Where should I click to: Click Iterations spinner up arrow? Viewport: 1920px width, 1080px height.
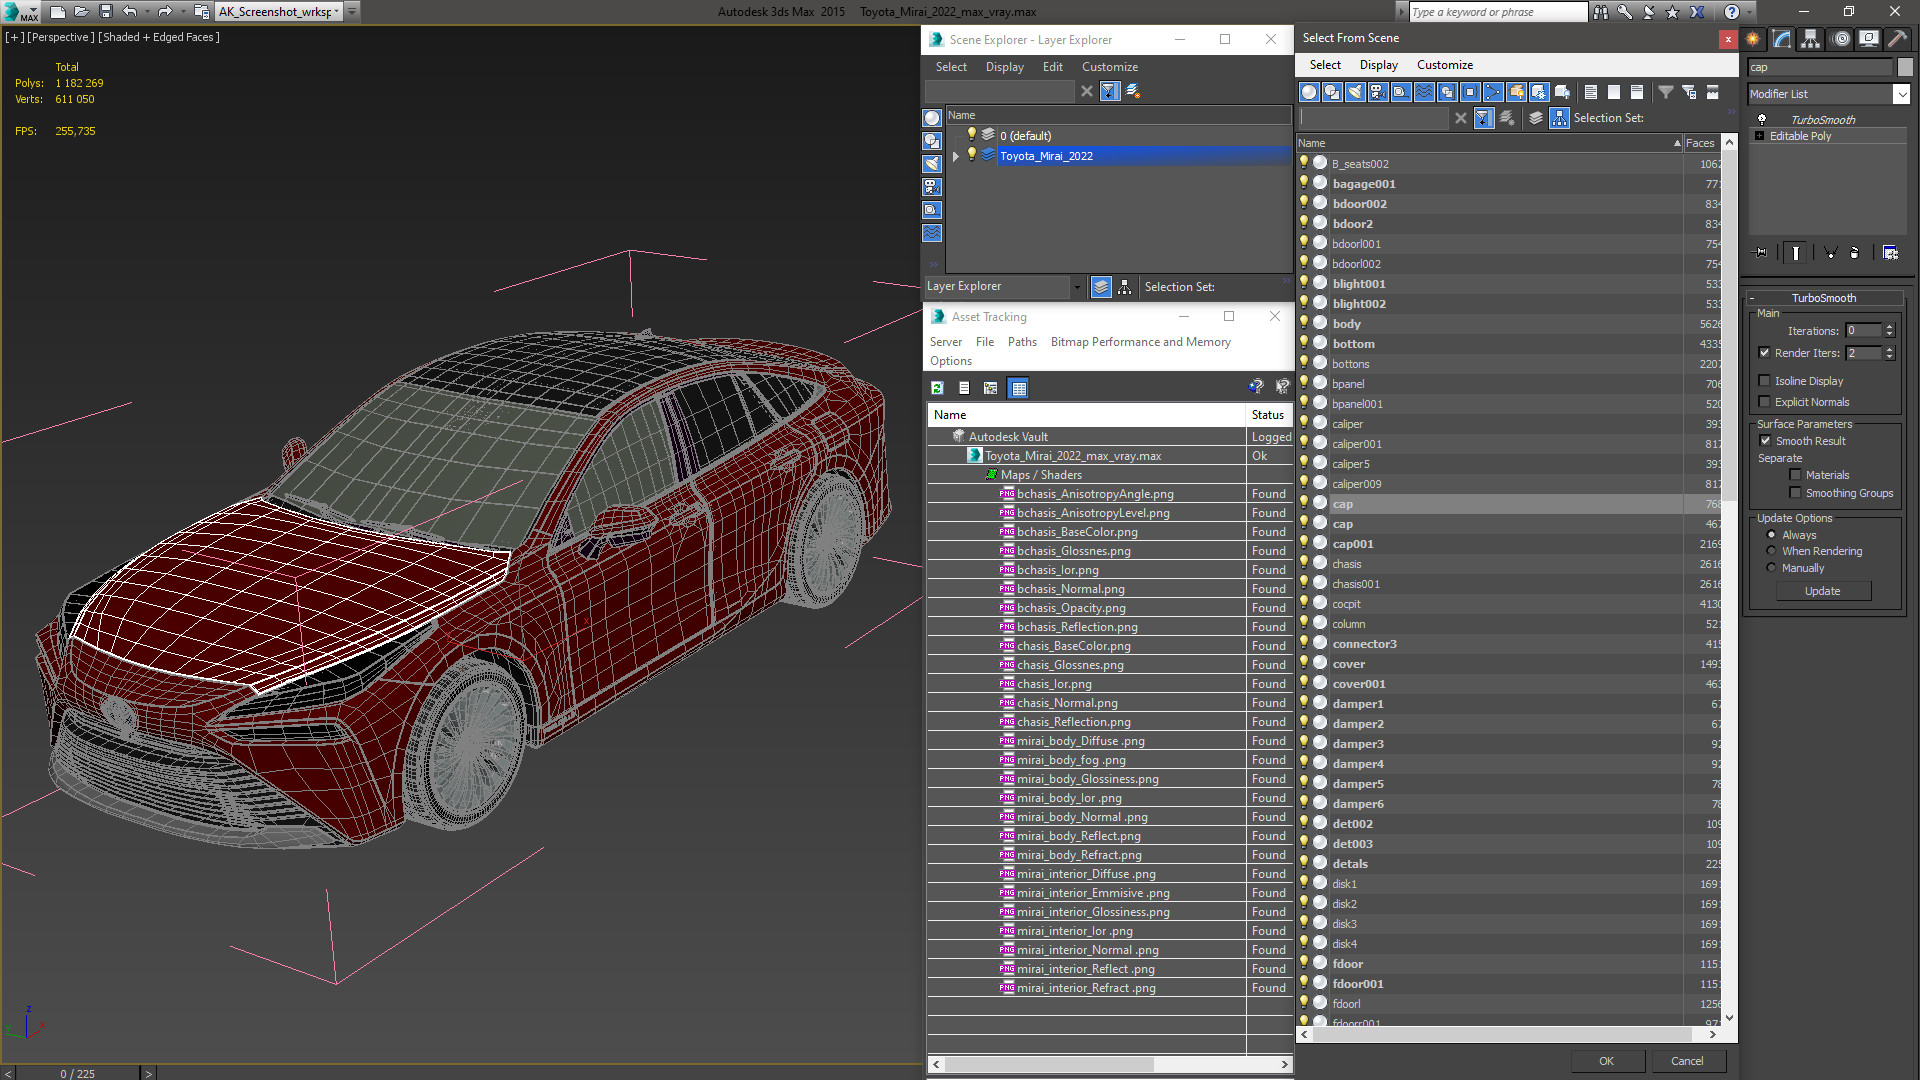[1889, 327]
